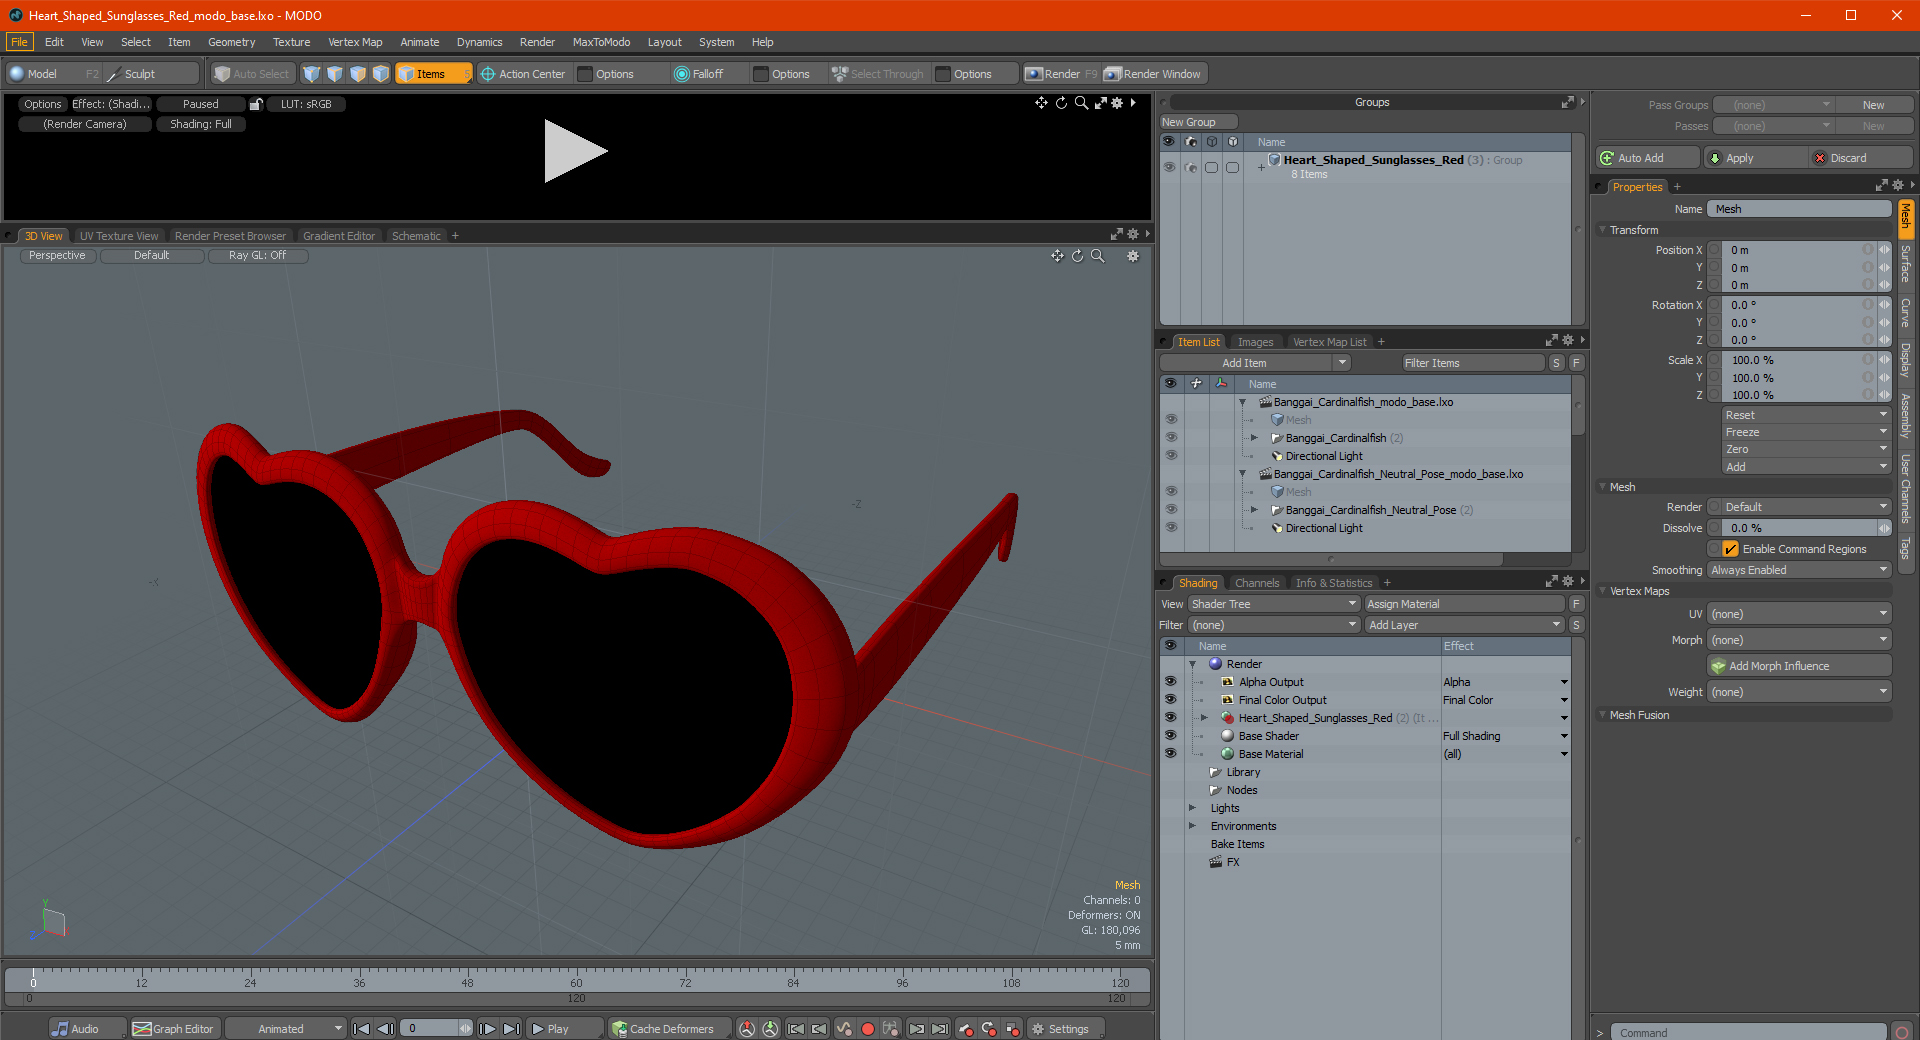Screen dimensions: 1920x1040
Task: Toggle visibility of Heart_Shaped_Sunglasses_Red group
Action: tap(1169, 167)
